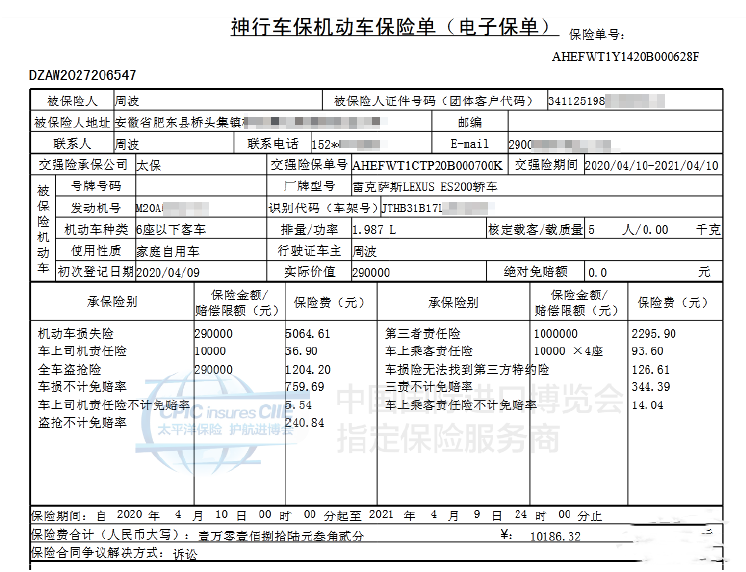The width and height of the screenshot is (746, 572).
Task: Select insured name 周波 beside 被保险人
Action: point(126,102)
